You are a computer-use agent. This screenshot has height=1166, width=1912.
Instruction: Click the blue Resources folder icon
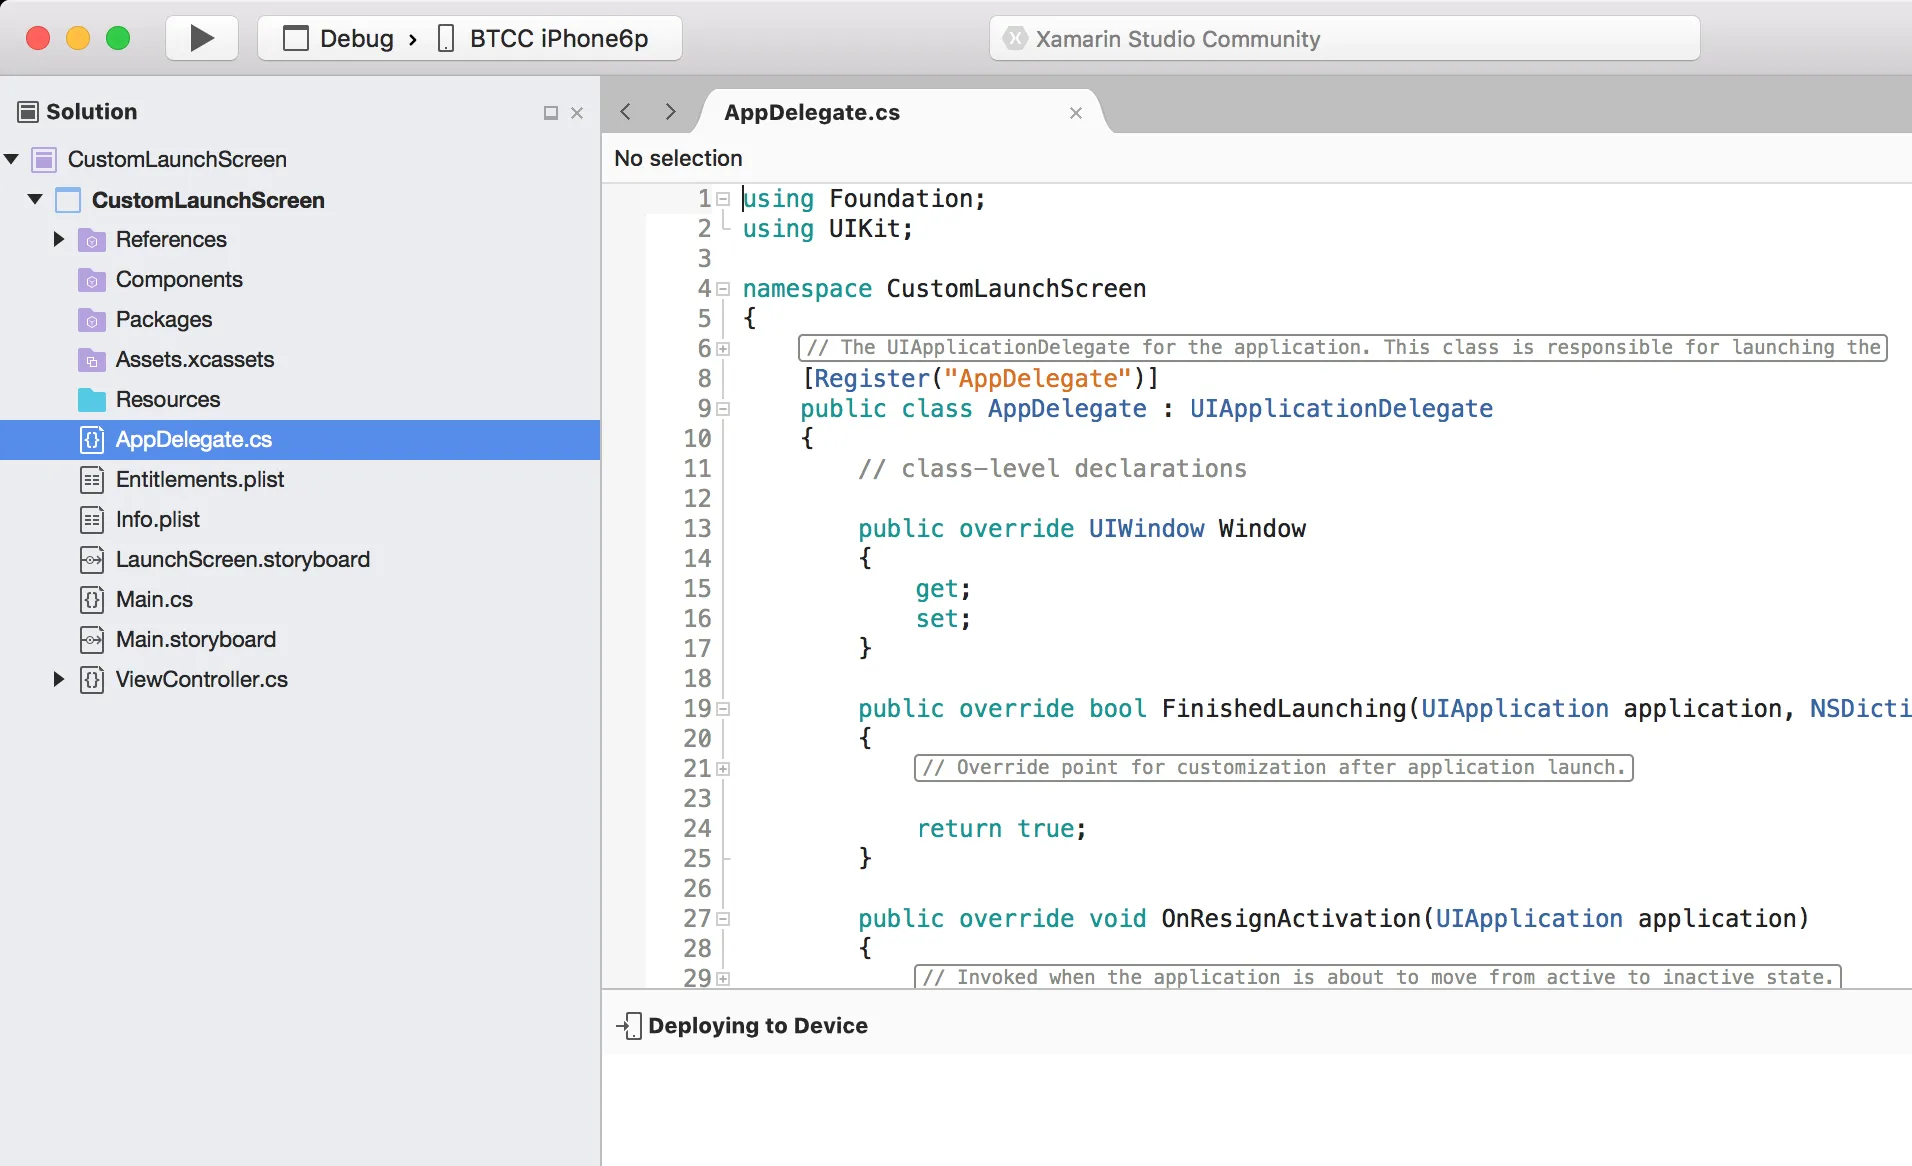point(92,400)
